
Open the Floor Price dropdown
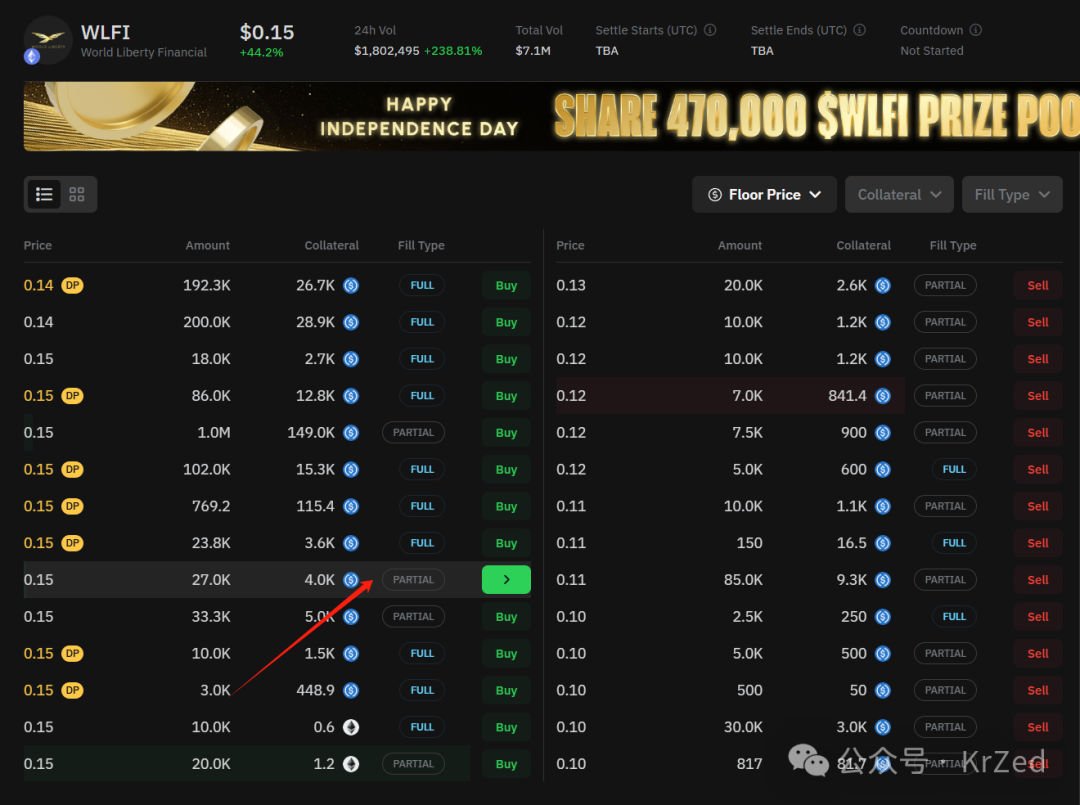click(x=764, y=194)
